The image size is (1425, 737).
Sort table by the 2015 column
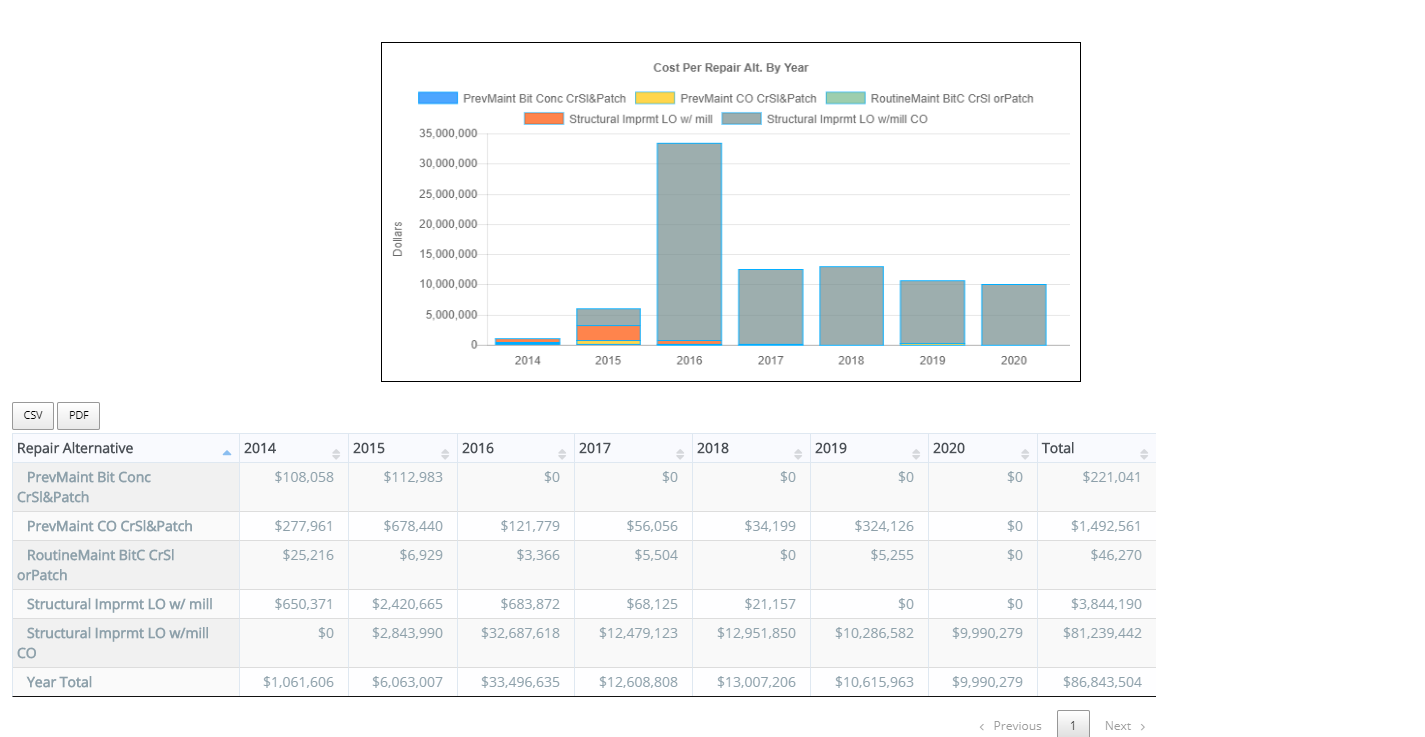pyautogui.click(x=445, y=454)
